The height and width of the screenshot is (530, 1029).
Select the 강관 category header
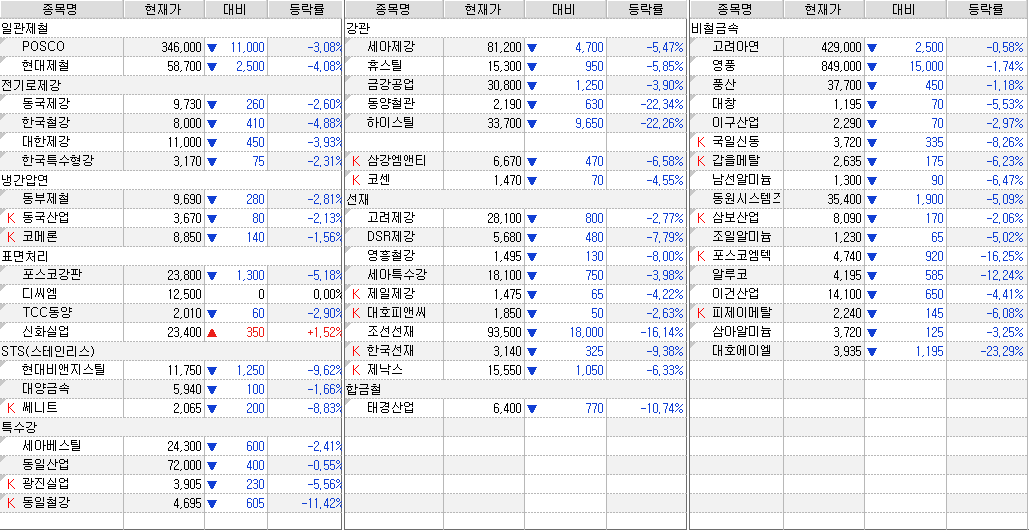pyautogui.click(x=358, y=28)
